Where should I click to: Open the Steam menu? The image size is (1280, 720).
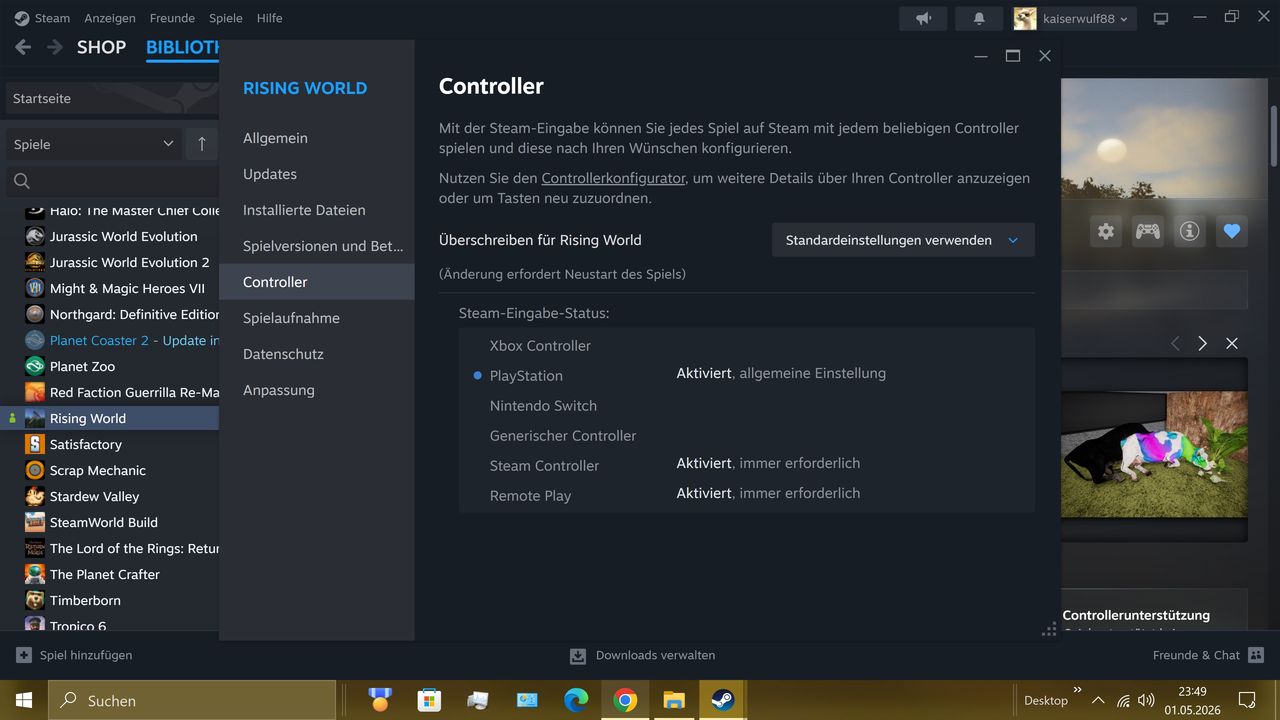(52, 18)
